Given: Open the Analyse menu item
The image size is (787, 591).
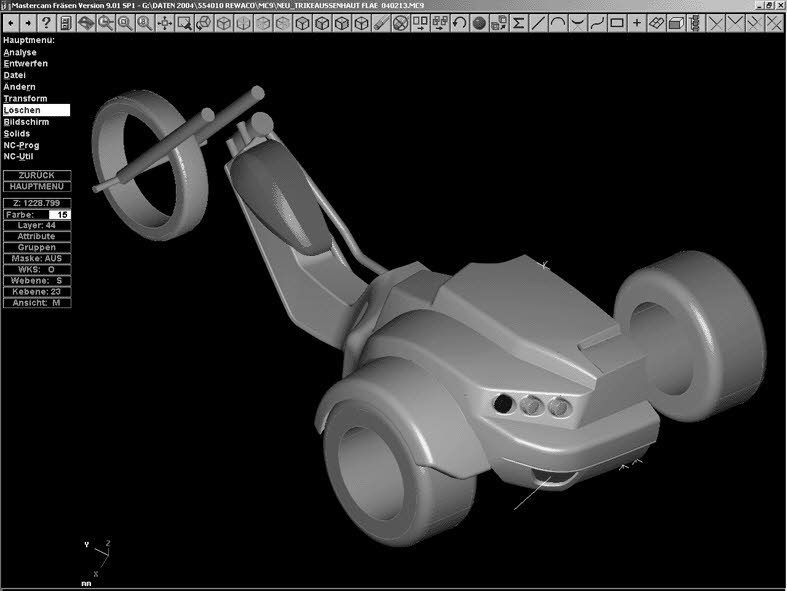Looking at the screenshot, I should [20, 52].
